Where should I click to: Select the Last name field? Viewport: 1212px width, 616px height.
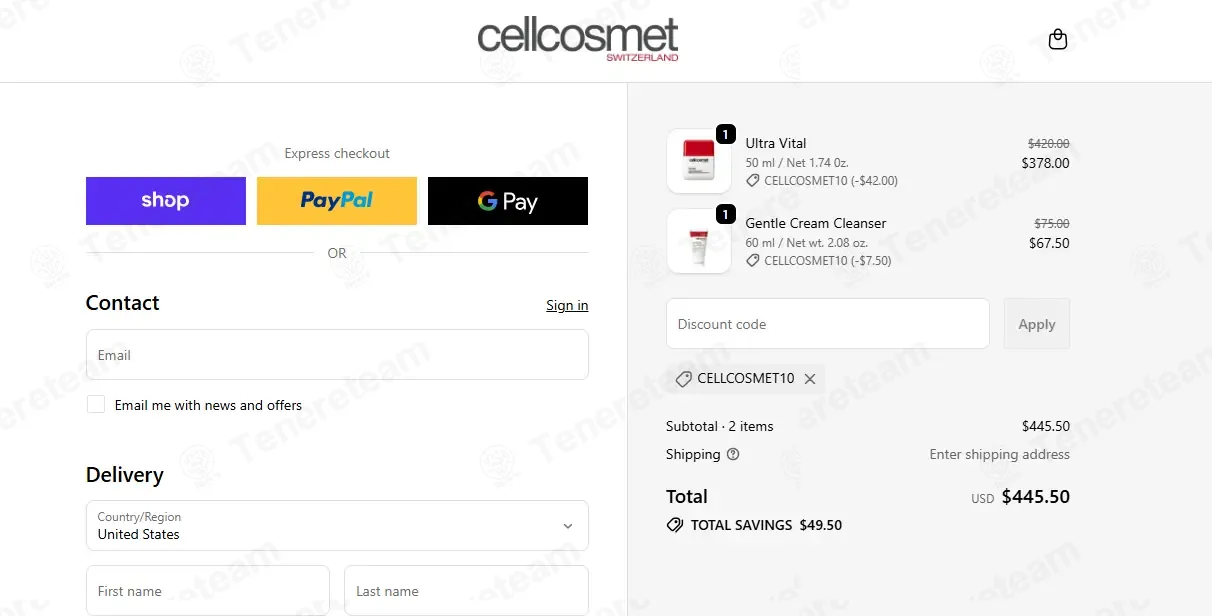click(466, 591)
